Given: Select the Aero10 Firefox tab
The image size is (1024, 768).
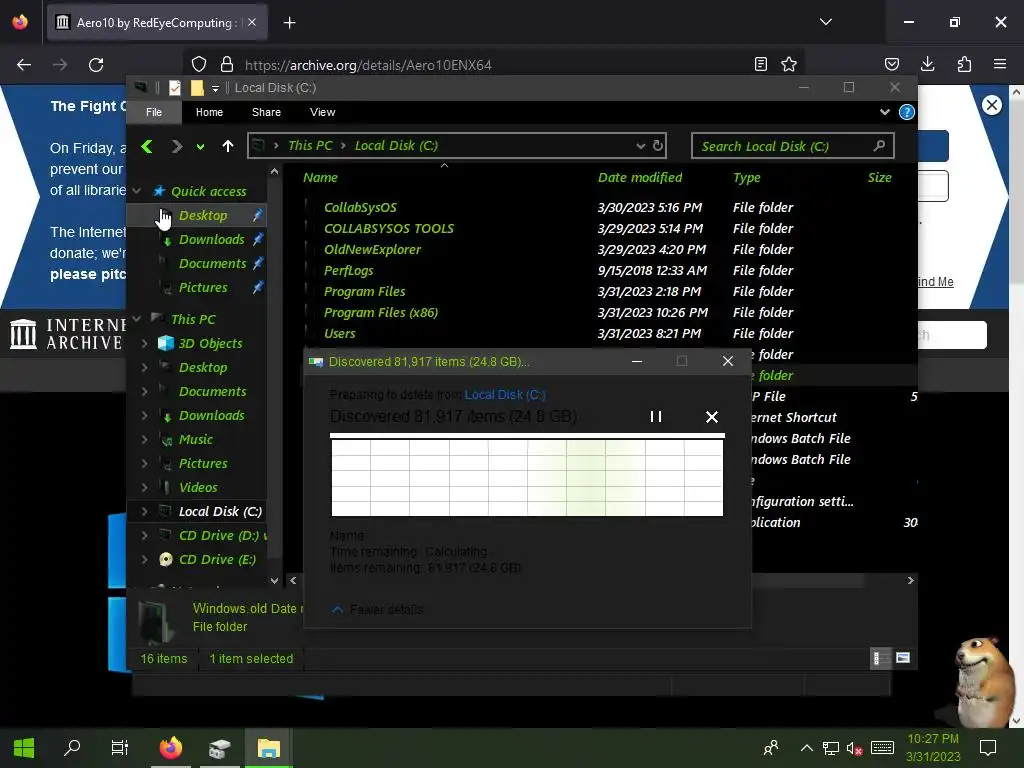Looking at the screenshot, I should (157, 23).
